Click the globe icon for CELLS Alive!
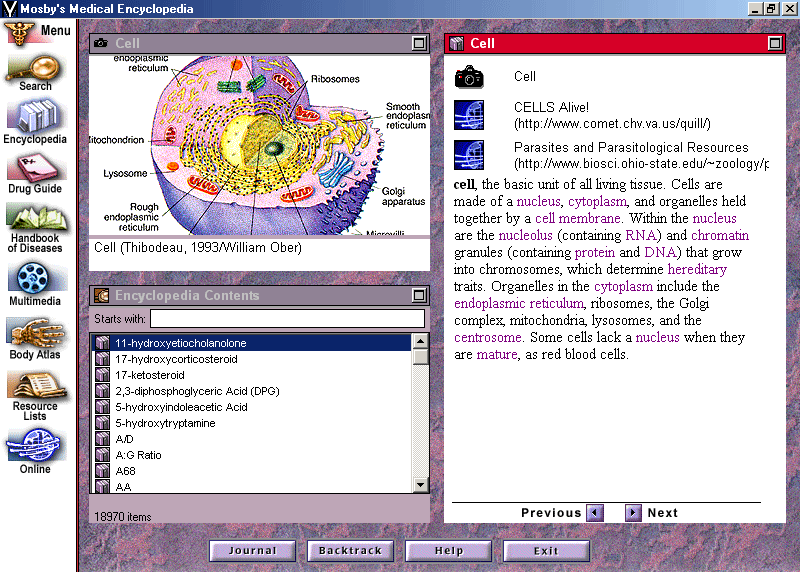This screenshot has width=800, height=572. (468, 115)
